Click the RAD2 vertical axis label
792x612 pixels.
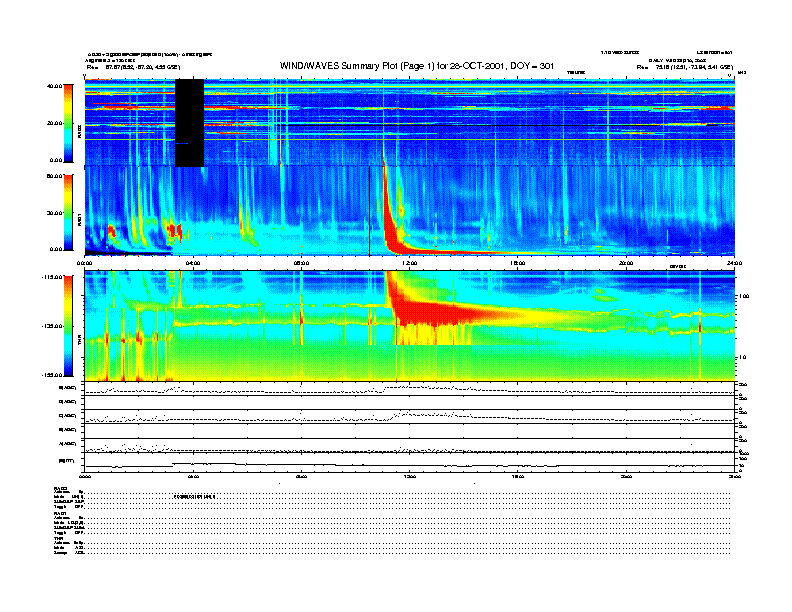(79, 132)
